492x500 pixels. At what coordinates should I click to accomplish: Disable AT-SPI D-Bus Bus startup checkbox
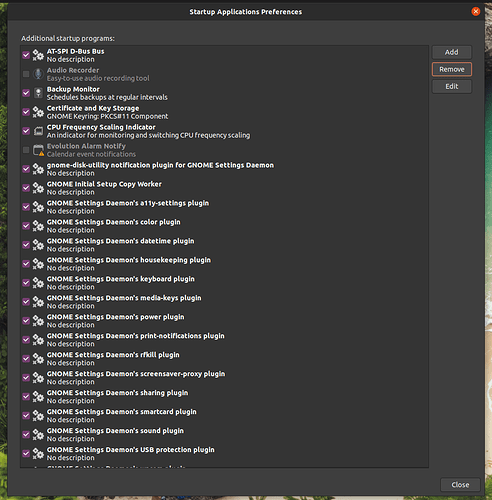(x=26, y=55)
